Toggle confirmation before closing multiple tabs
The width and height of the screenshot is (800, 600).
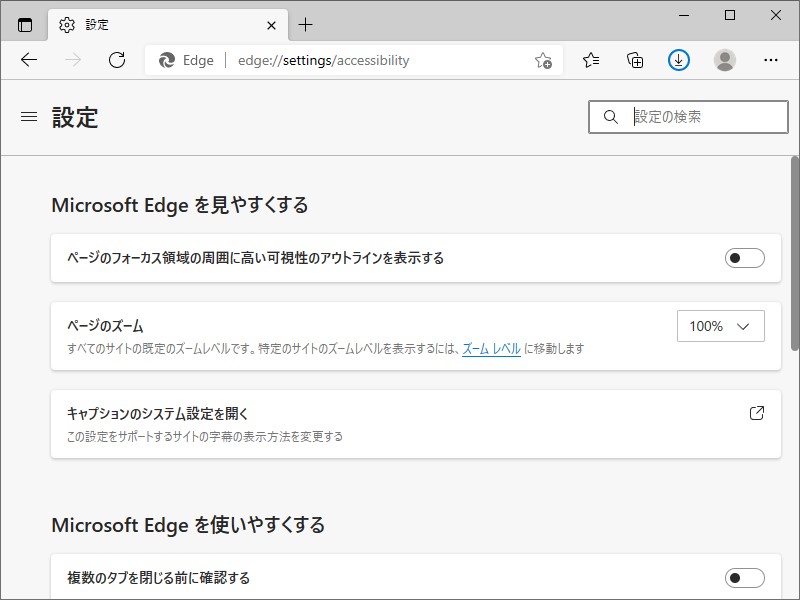click(744, 577)
